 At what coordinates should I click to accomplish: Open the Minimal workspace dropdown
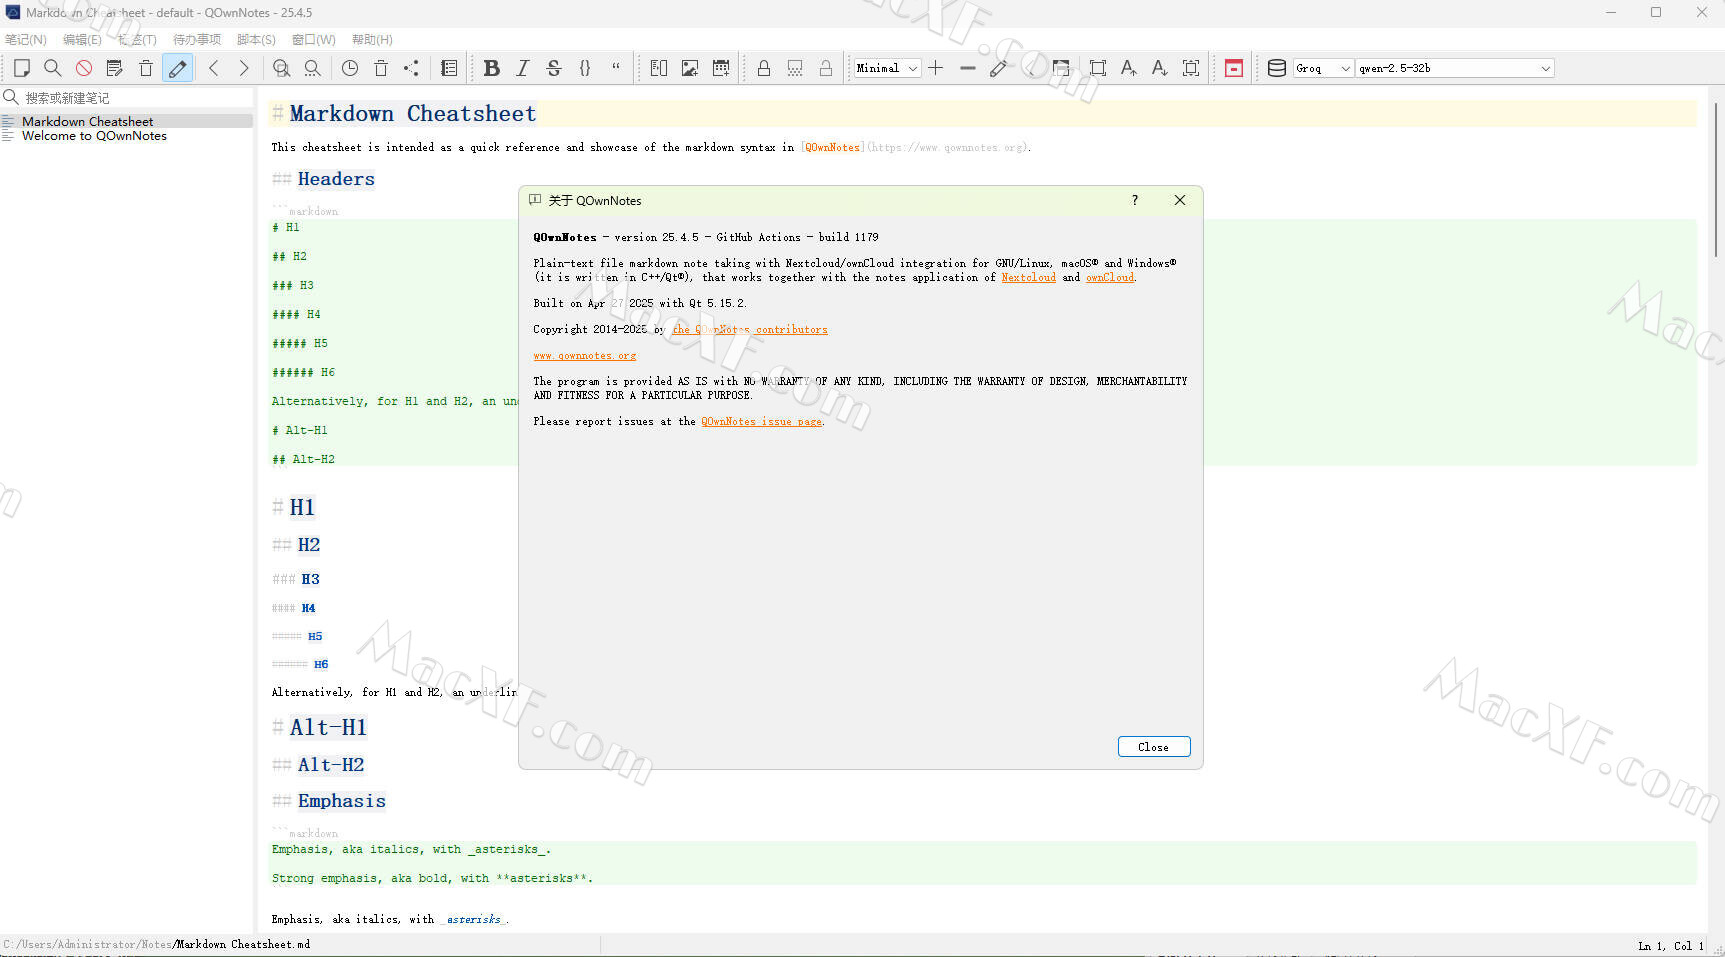click(x=887, y=68)
